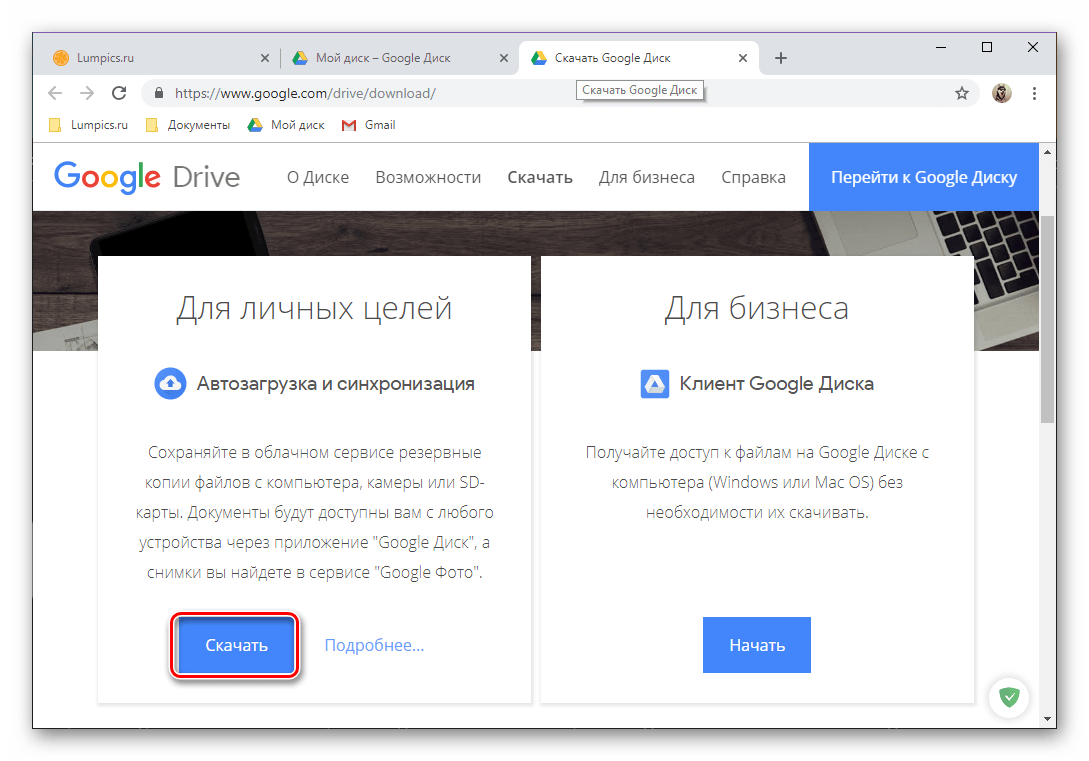
Task: Click the browser forward arrow
Action: pyautogui.click(x=87, y=93)
